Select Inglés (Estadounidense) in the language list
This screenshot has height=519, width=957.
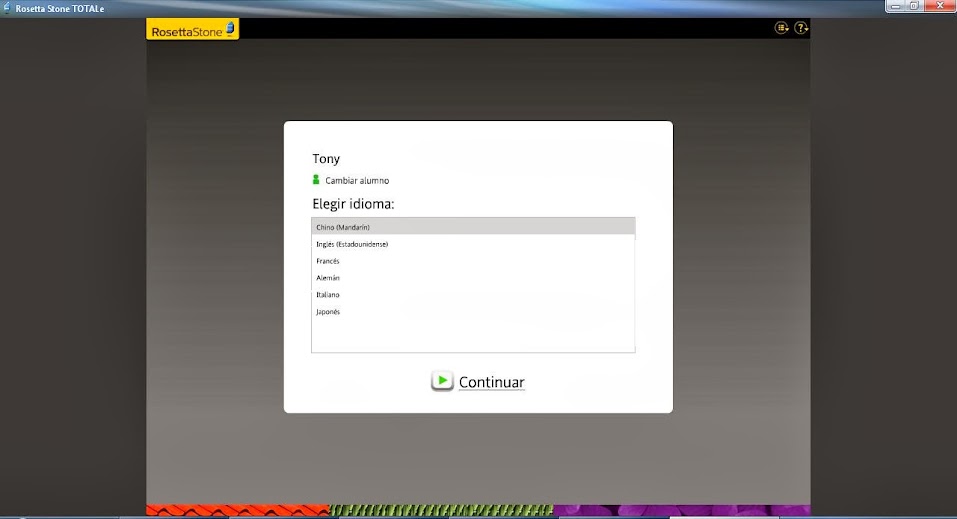473,244
